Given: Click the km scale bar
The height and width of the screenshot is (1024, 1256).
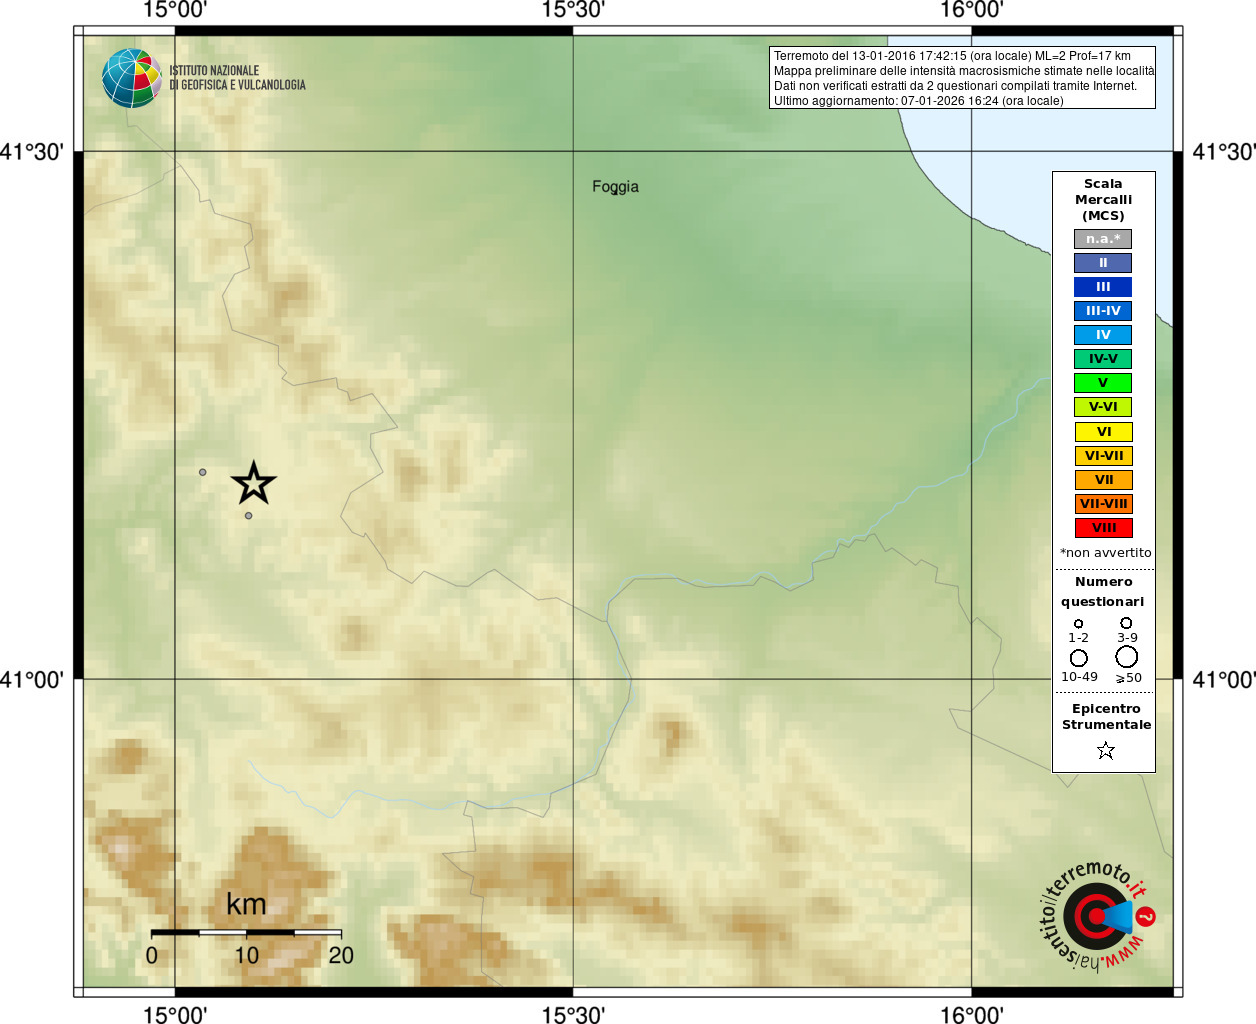Looking at the screenshot, I should click(246, 932).
